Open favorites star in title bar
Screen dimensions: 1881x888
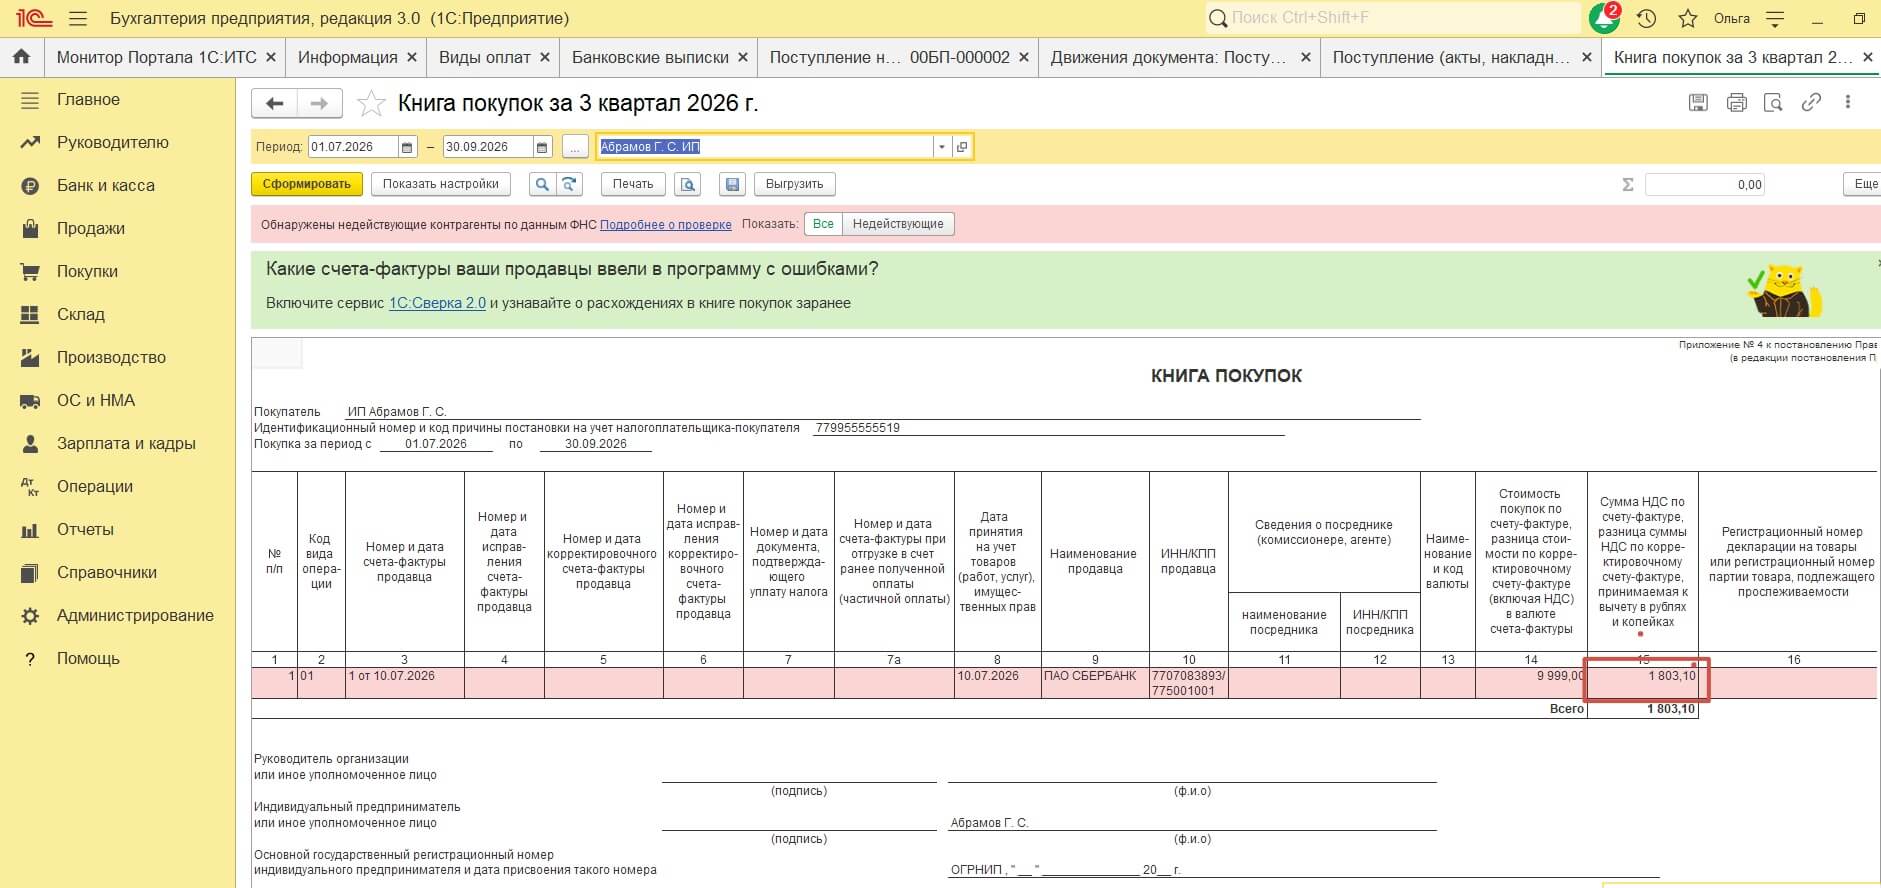[1688, 18]
